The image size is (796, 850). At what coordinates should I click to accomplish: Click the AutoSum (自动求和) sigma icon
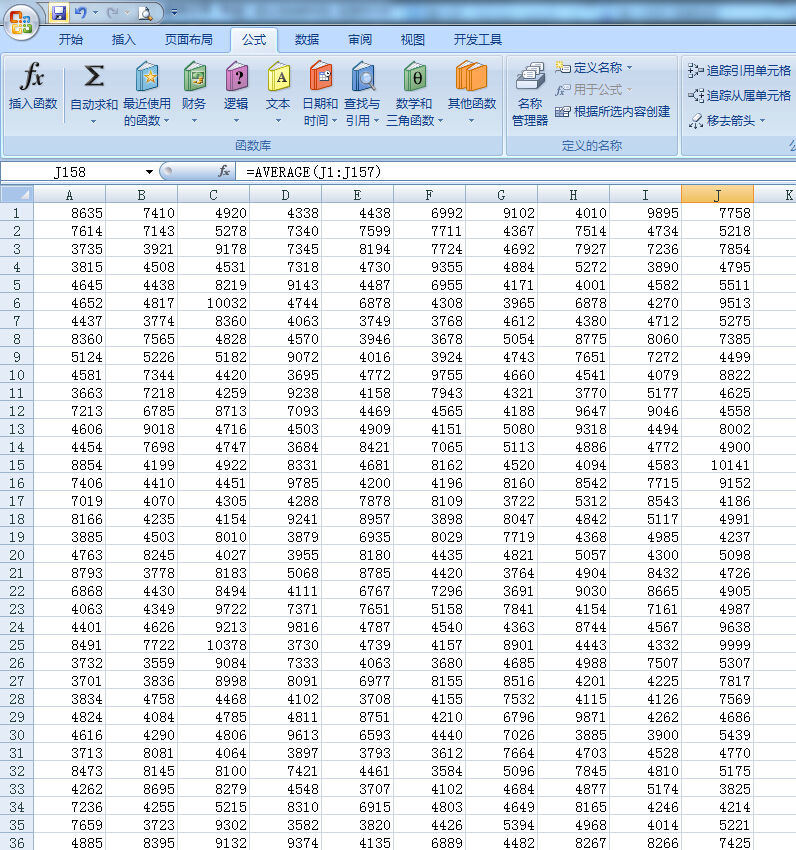pos(93,78)
